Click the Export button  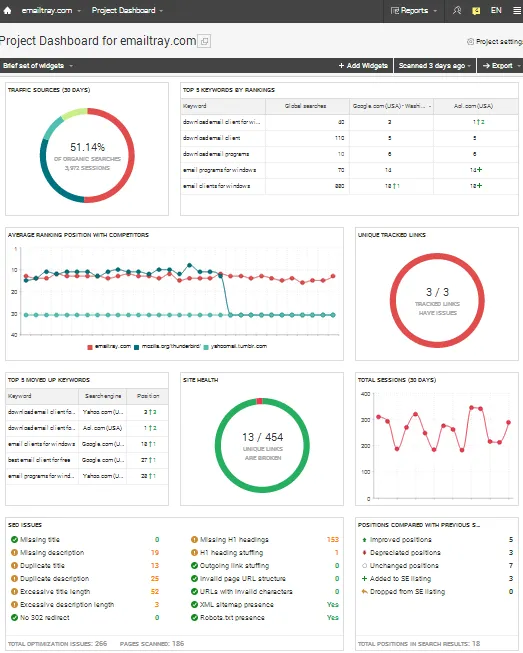(501, 66)
